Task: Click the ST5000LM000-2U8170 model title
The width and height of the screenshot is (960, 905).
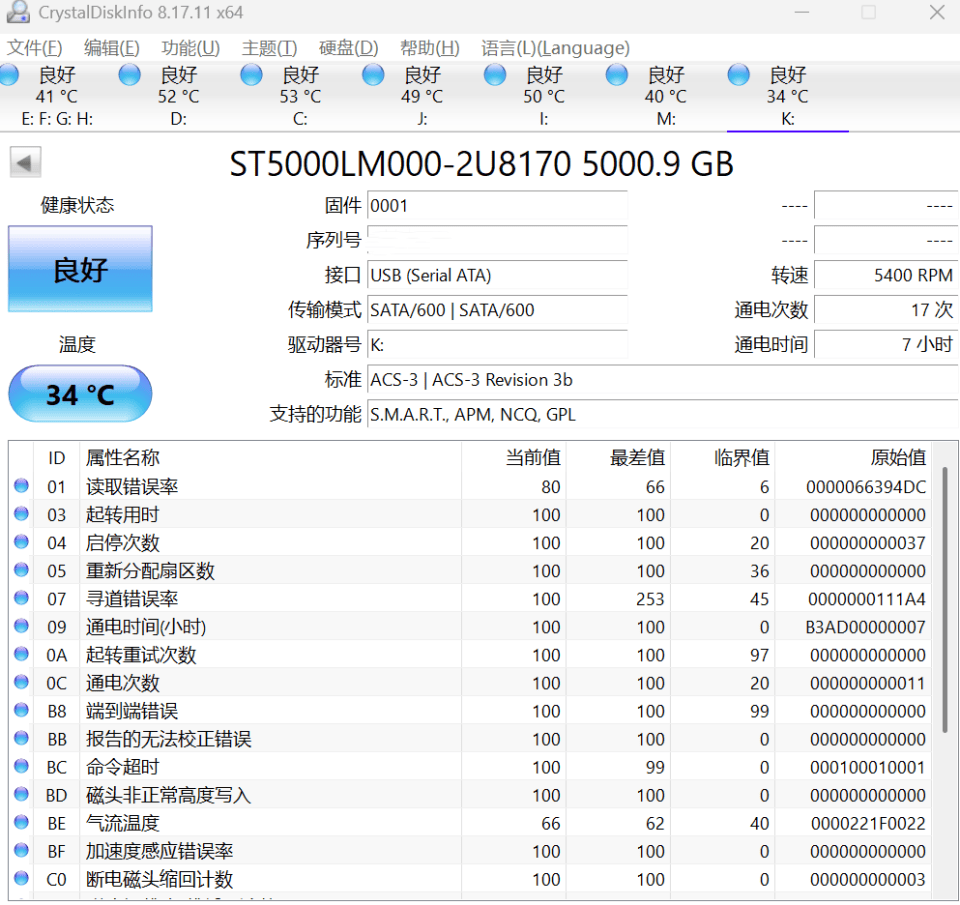Action: pyautogui.click(x=481, y=163)
